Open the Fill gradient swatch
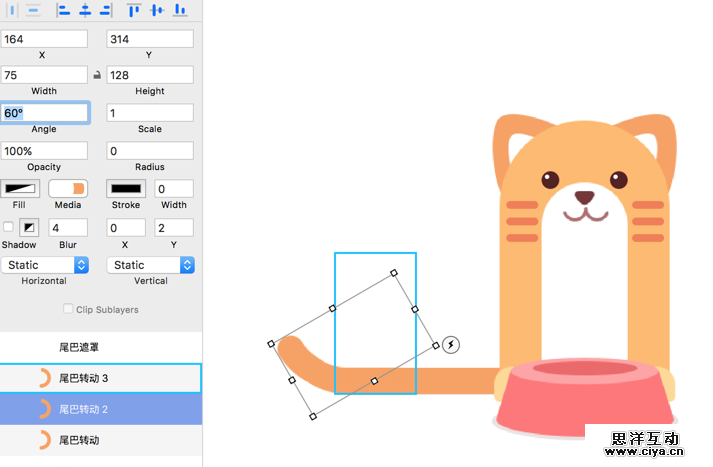Viewport: 713px width, 467px height. point(19,189)
